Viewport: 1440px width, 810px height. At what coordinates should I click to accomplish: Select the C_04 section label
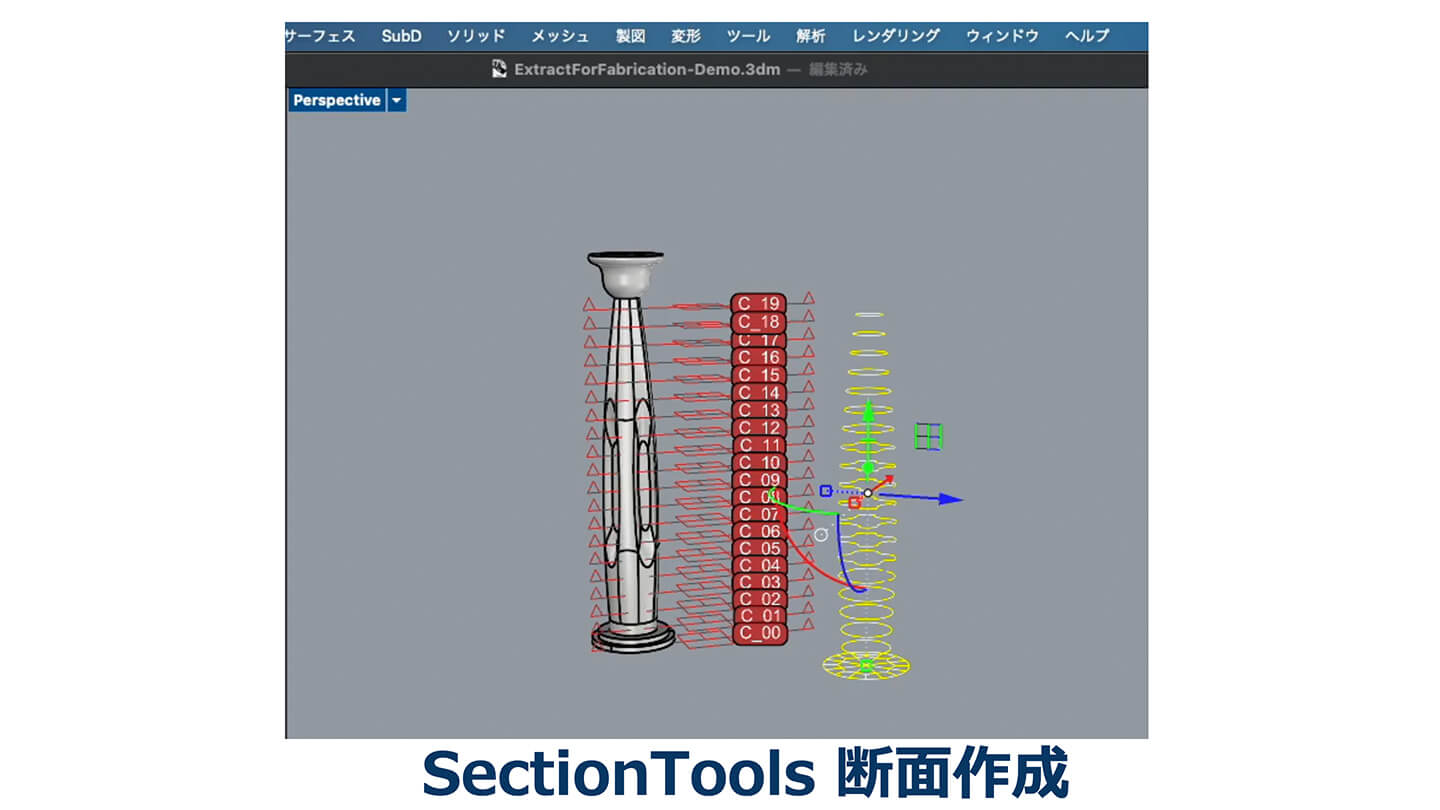coord(758,565)
